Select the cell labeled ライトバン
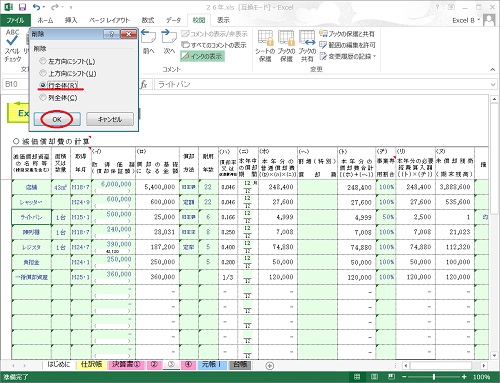Screen dimensions: 500x383 pos(31,217)
